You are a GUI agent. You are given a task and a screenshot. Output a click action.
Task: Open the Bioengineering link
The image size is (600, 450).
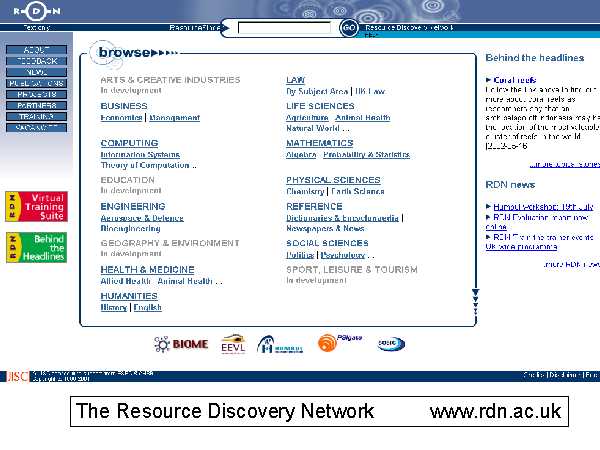tap(130, 228)
